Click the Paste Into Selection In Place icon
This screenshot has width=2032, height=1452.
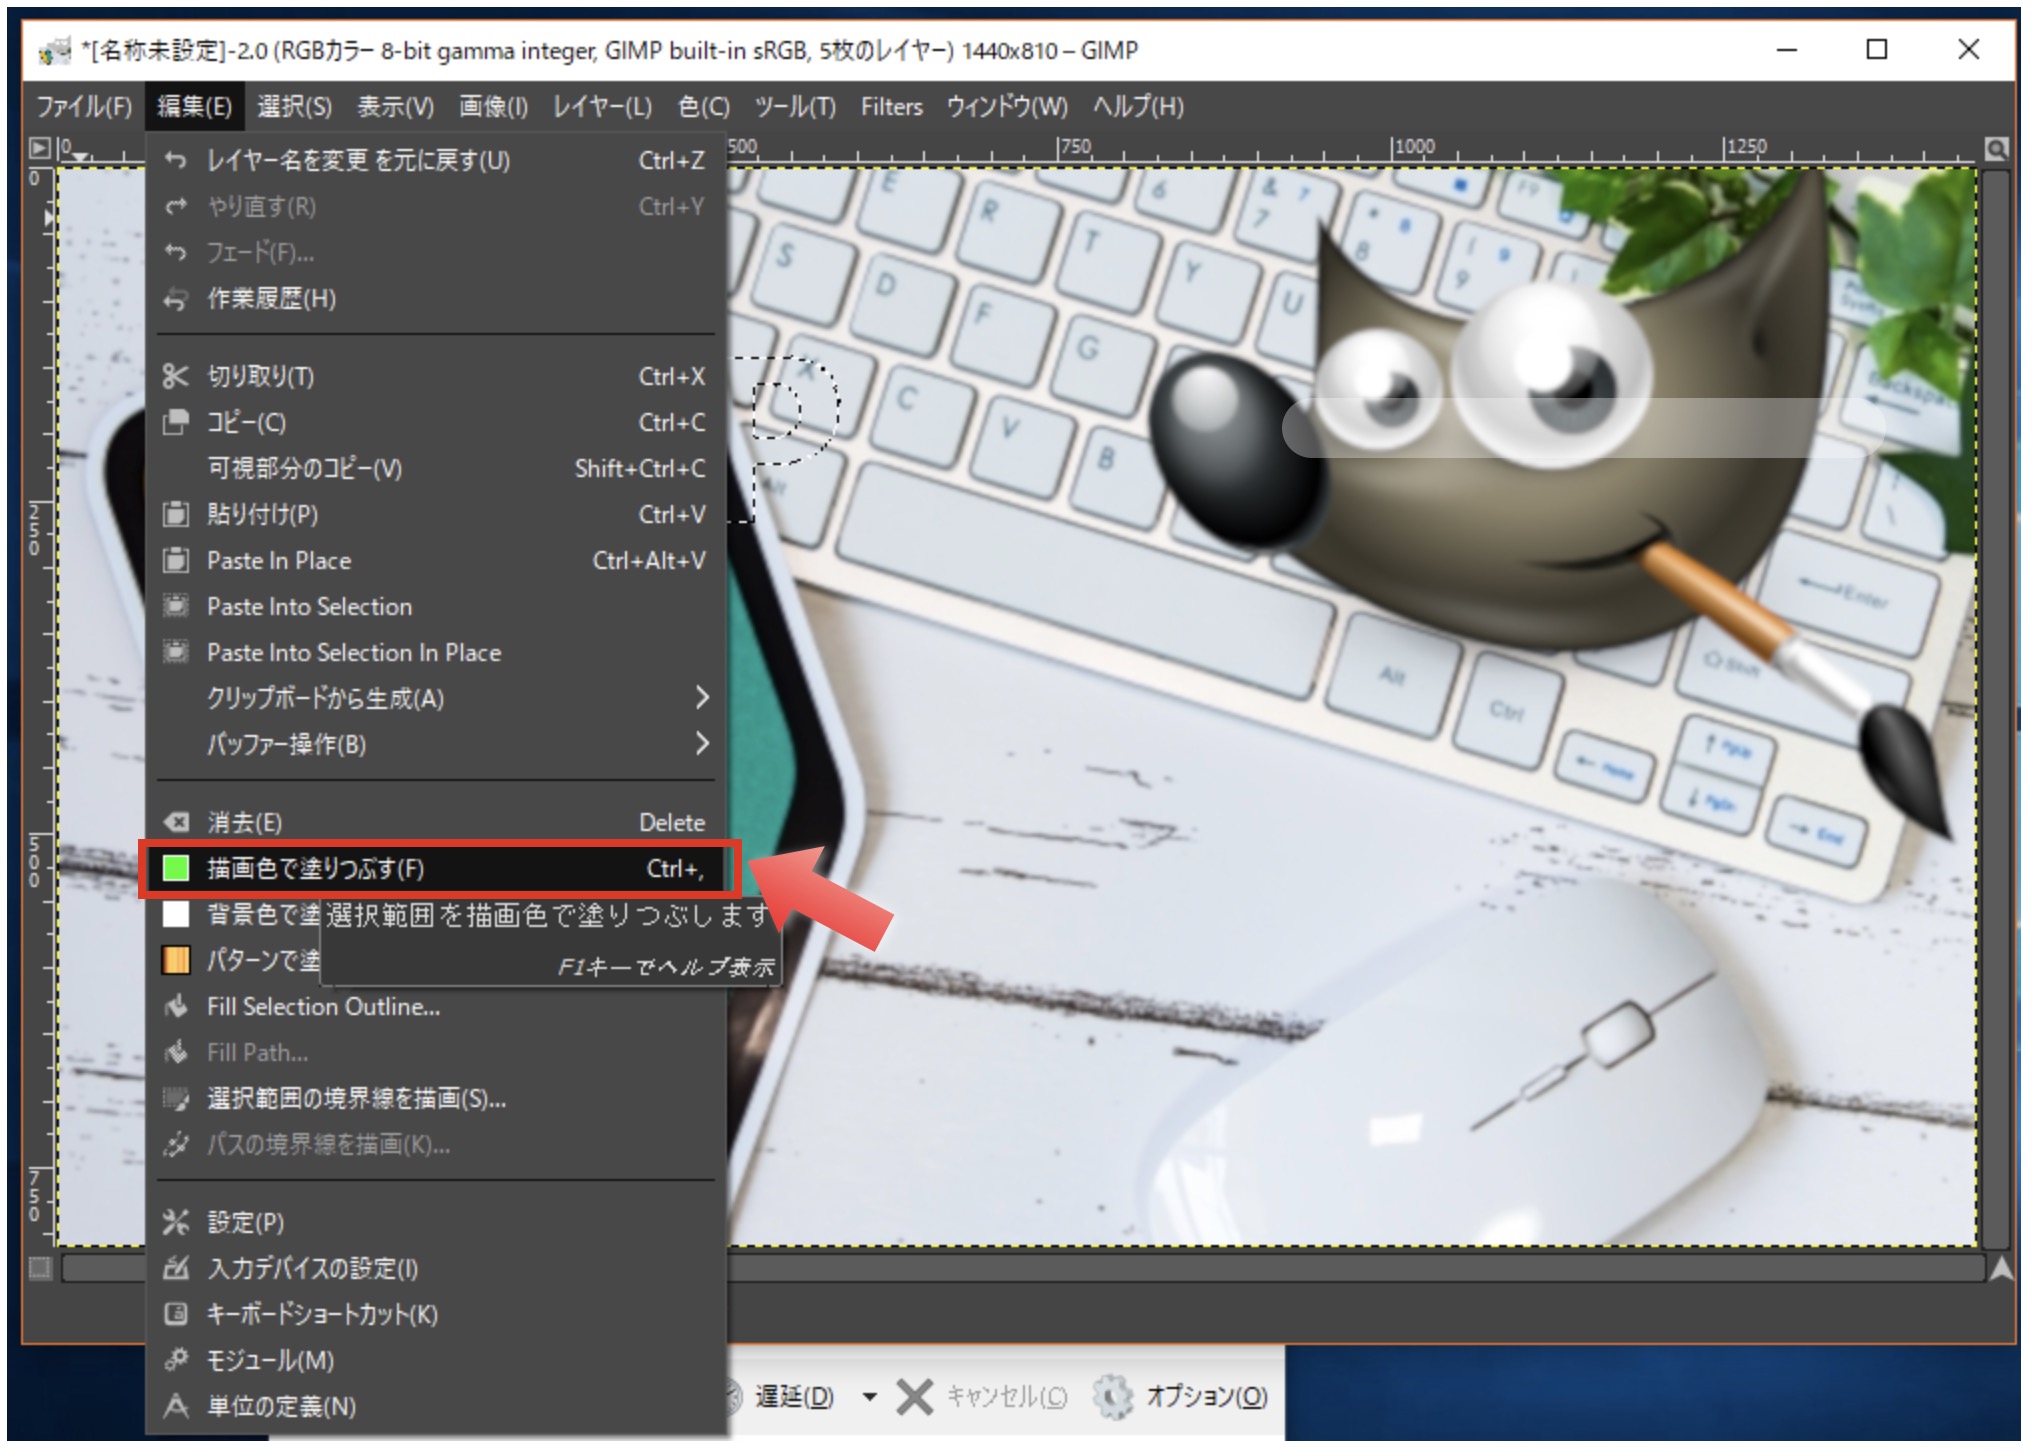pyautogui.click(x=176, y=652)
